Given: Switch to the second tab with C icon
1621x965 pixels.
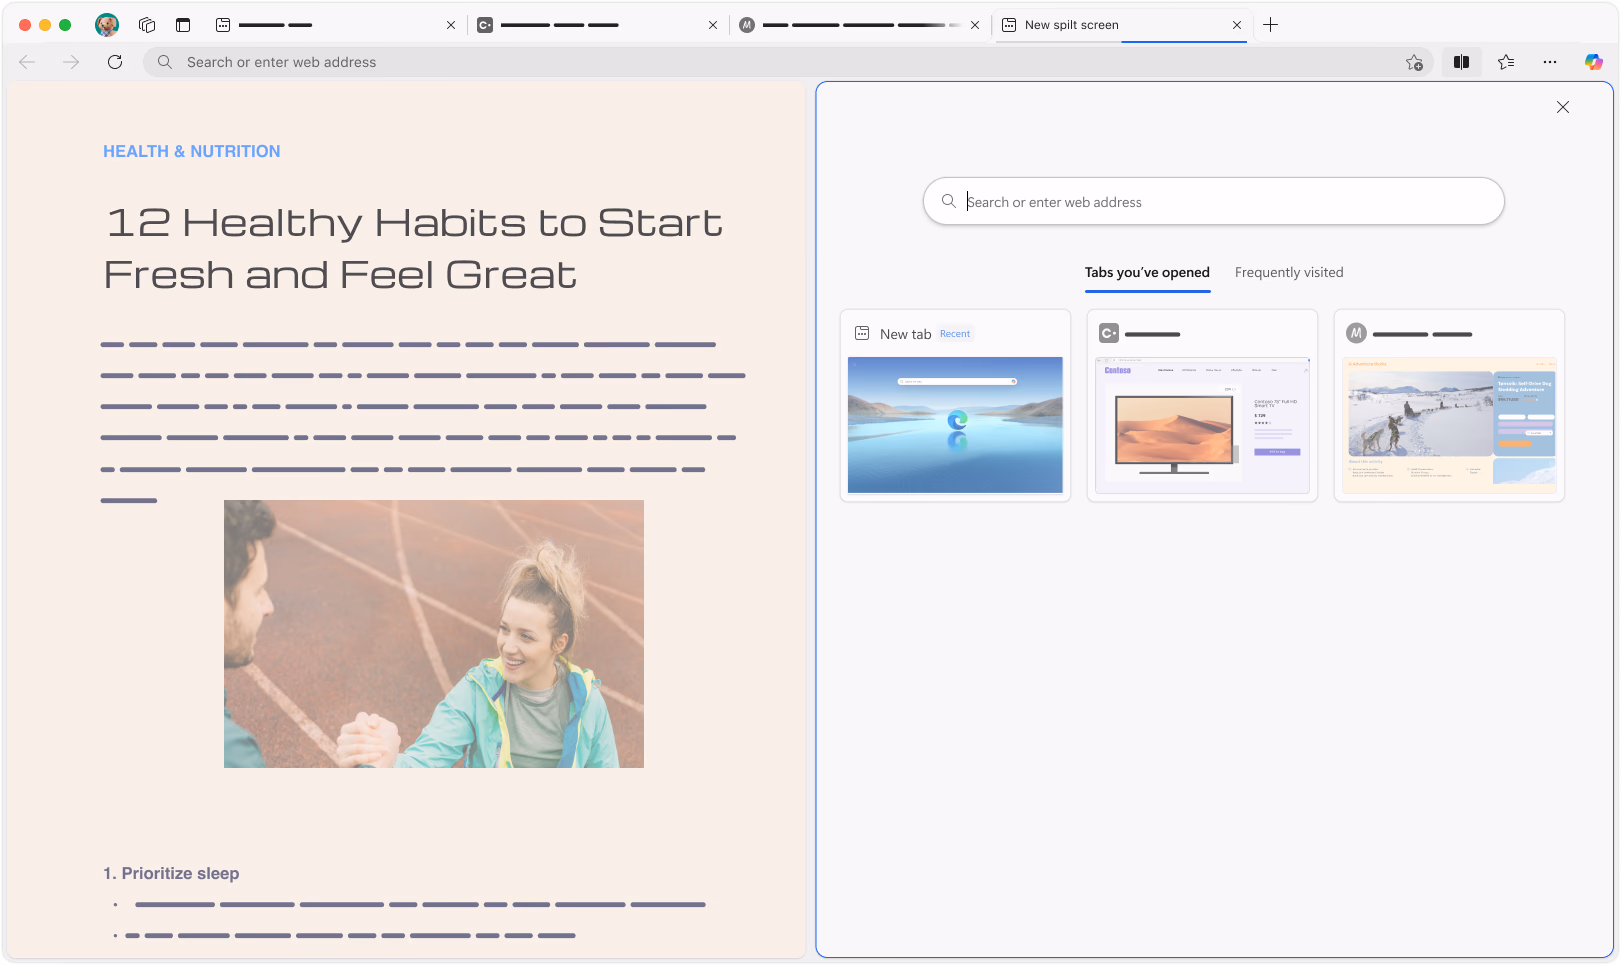Looking at the screenshot, I should [597, 25].
